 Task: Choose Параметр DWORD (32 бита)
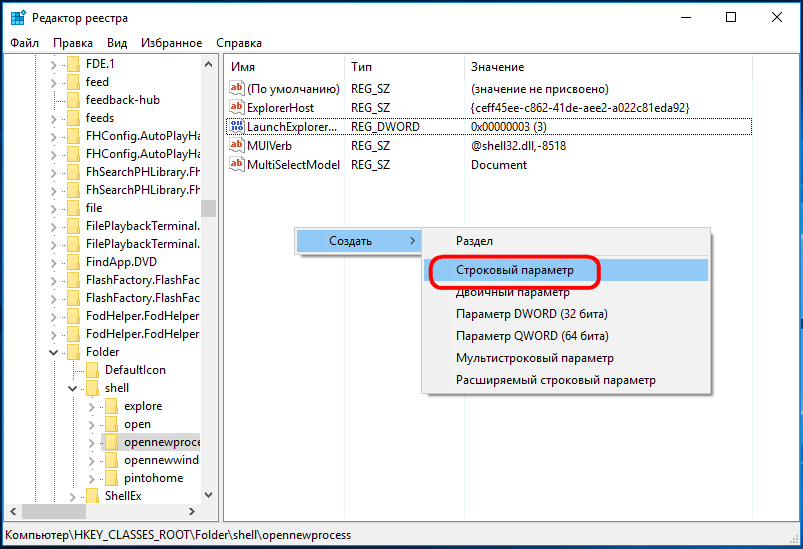(x=566, y=314)
